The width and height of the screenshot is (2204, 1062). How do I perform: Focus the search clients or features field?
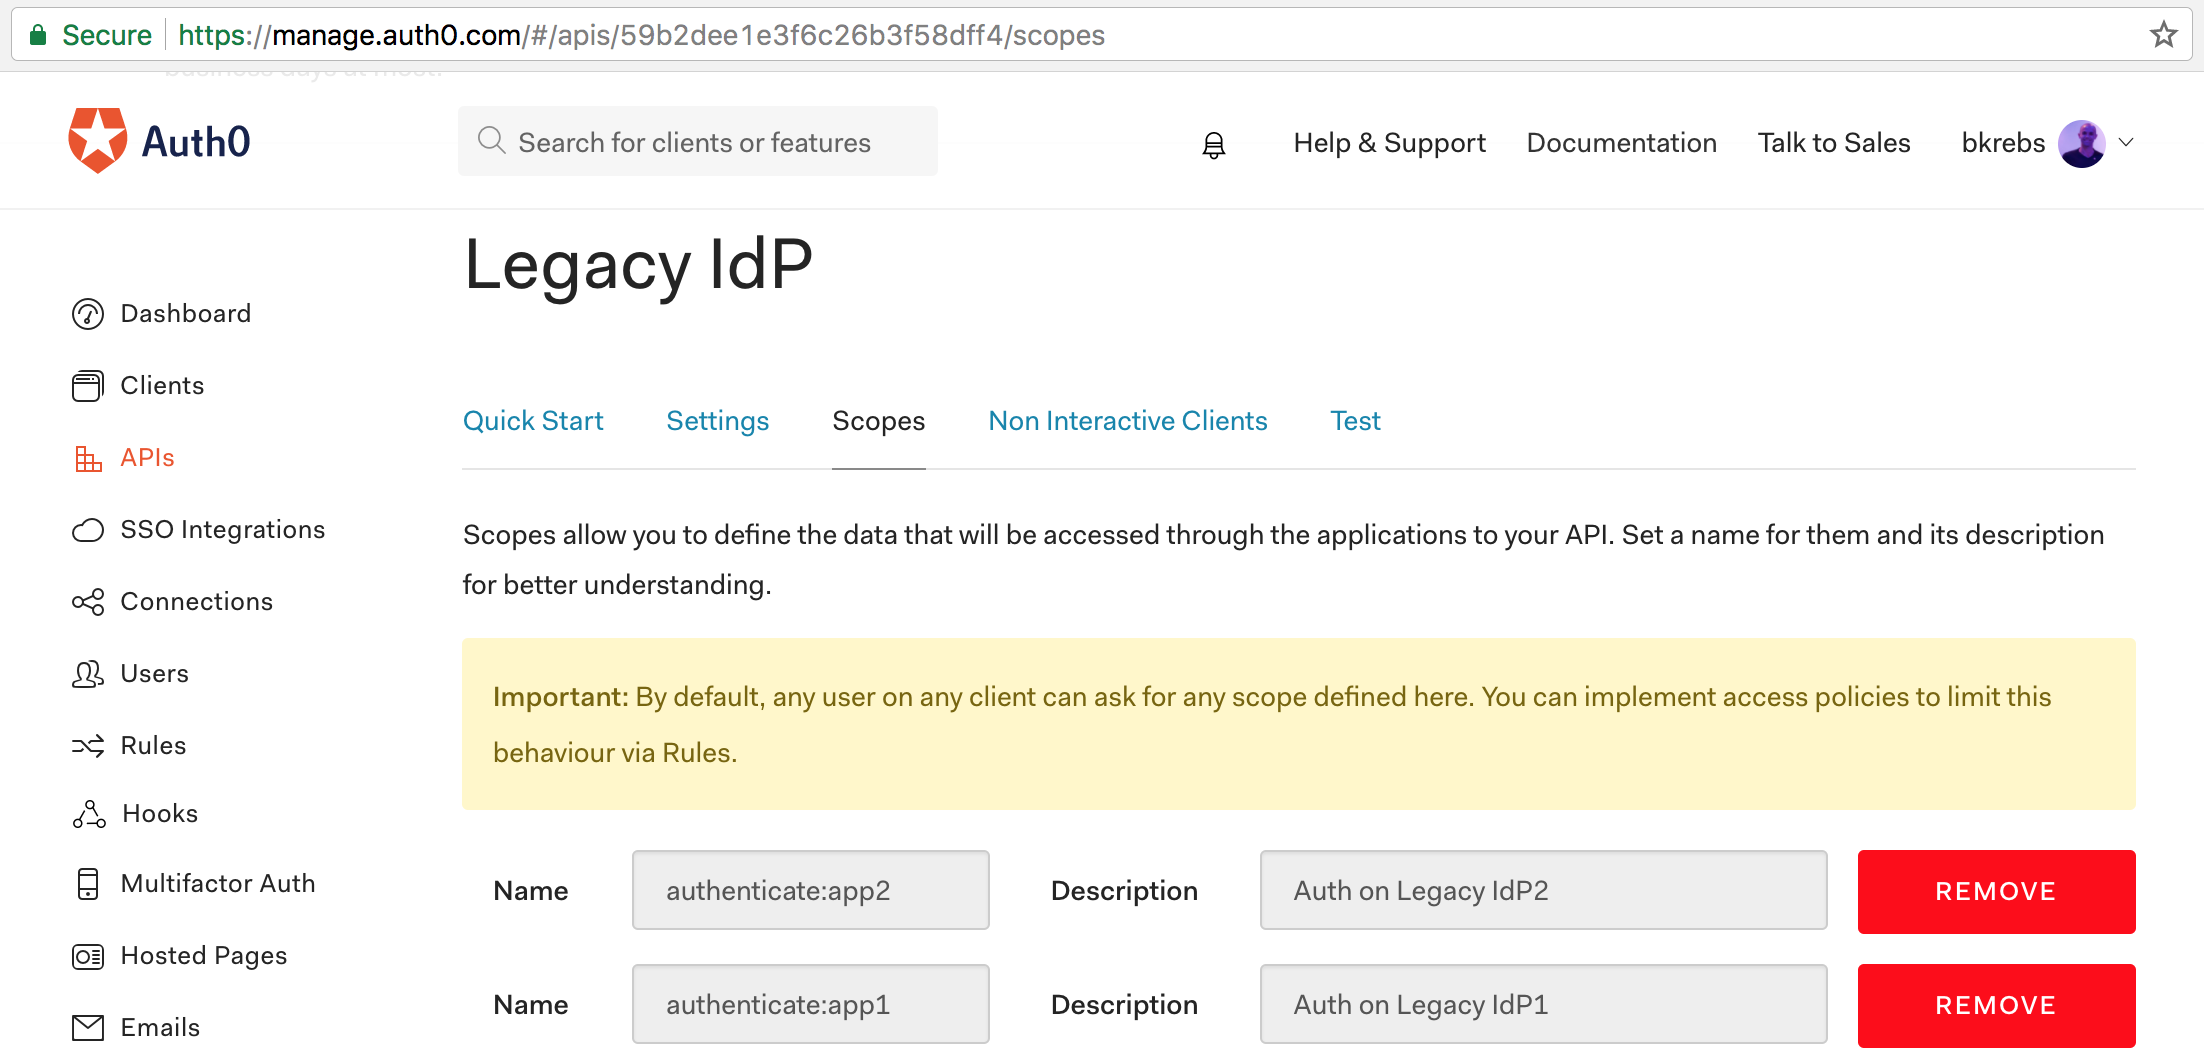coord(698,141)
